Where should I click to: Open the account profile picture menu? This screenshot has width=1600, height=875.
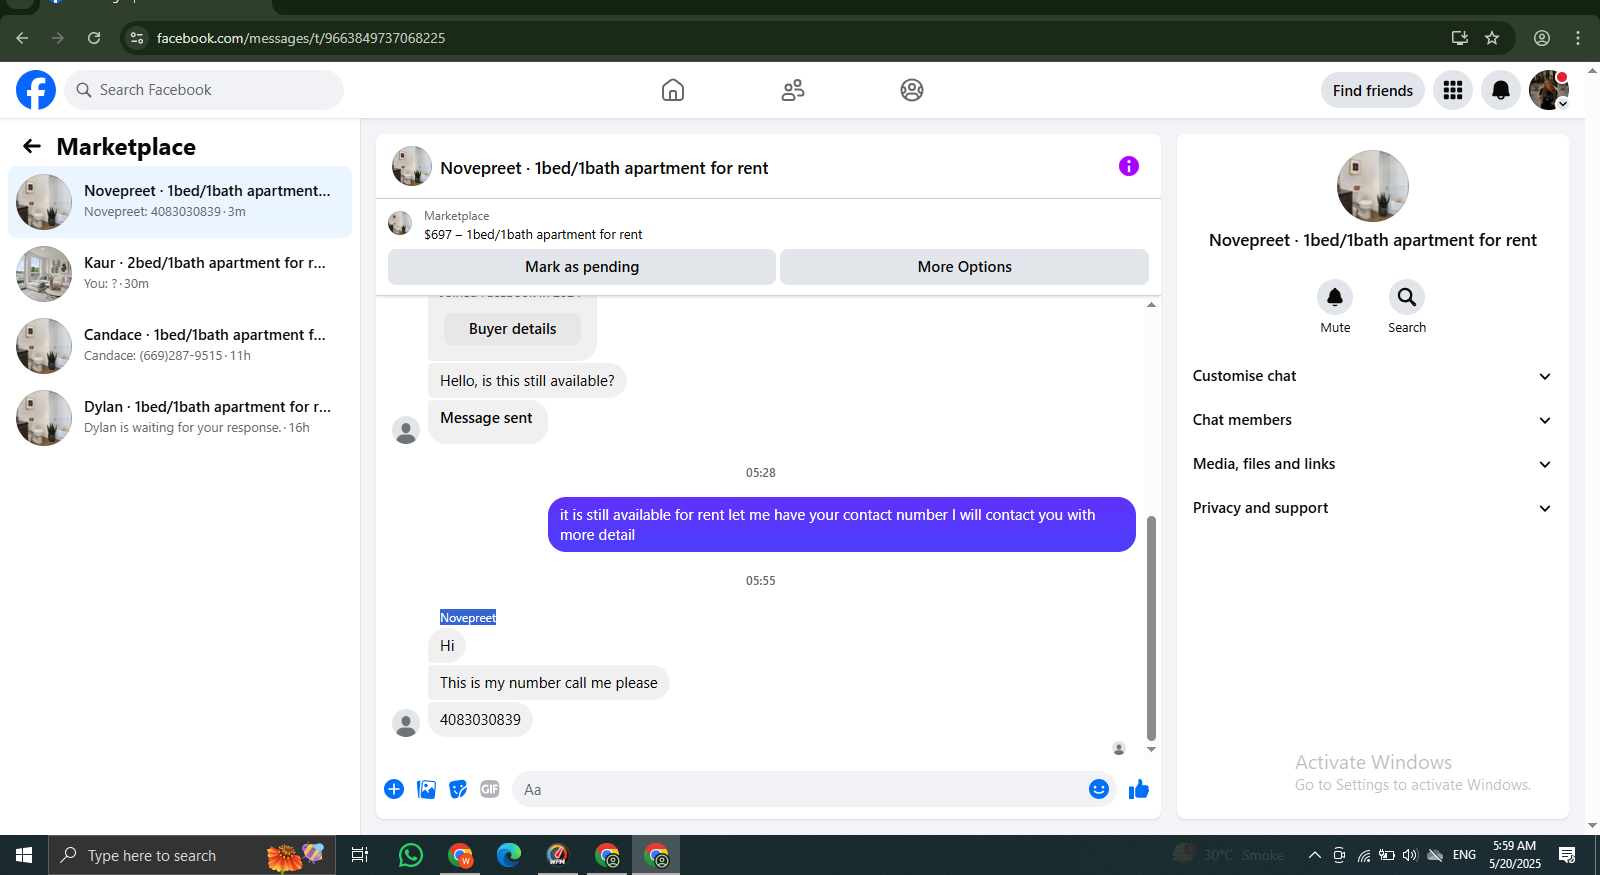pos(1549,90)
